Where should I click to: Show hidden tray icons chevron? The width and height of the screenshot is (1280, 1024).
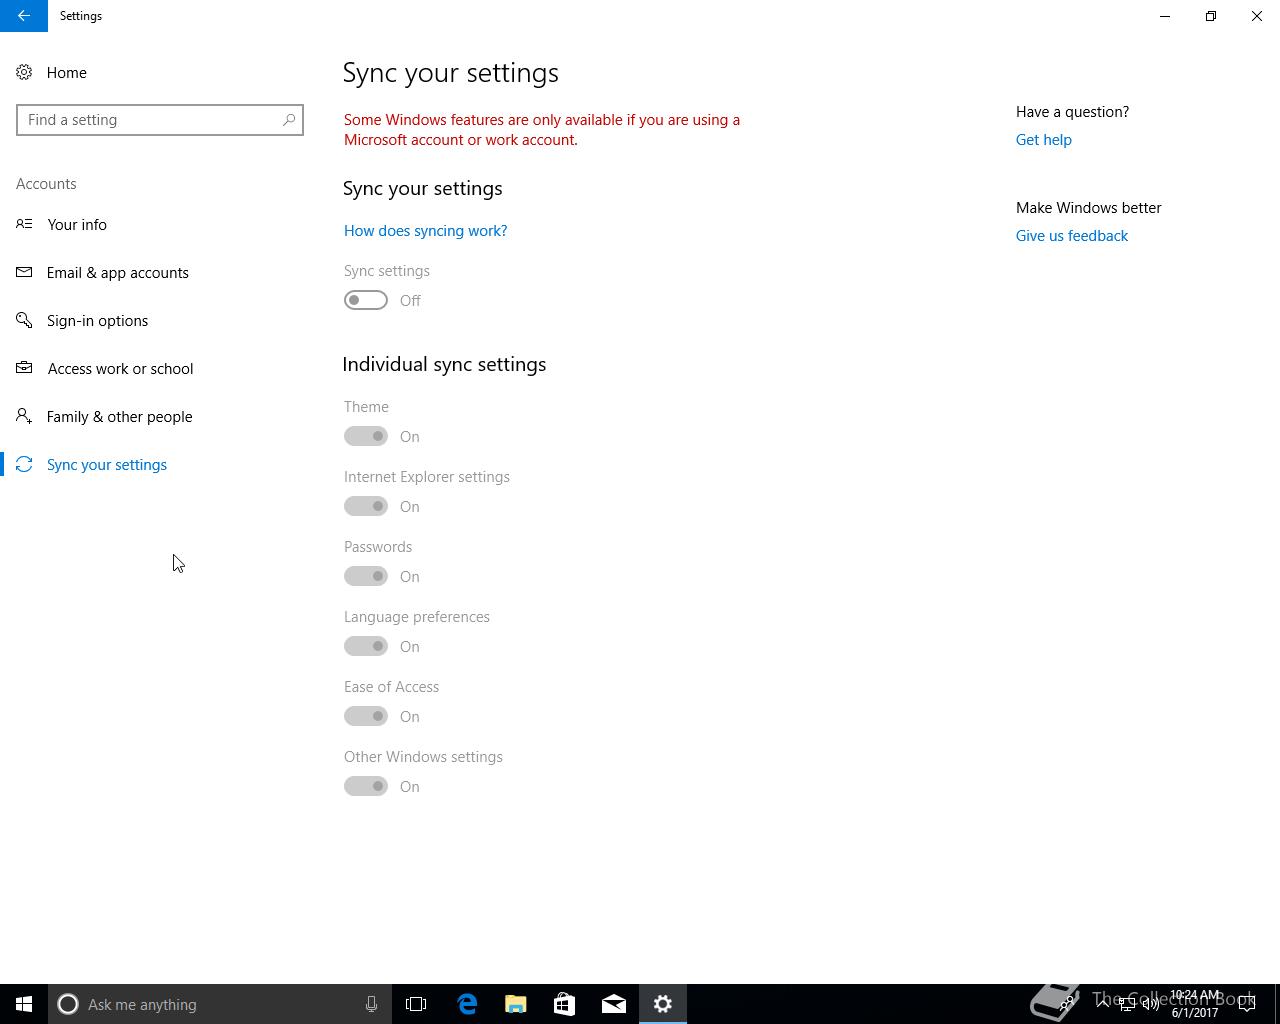(1103, 1004)
